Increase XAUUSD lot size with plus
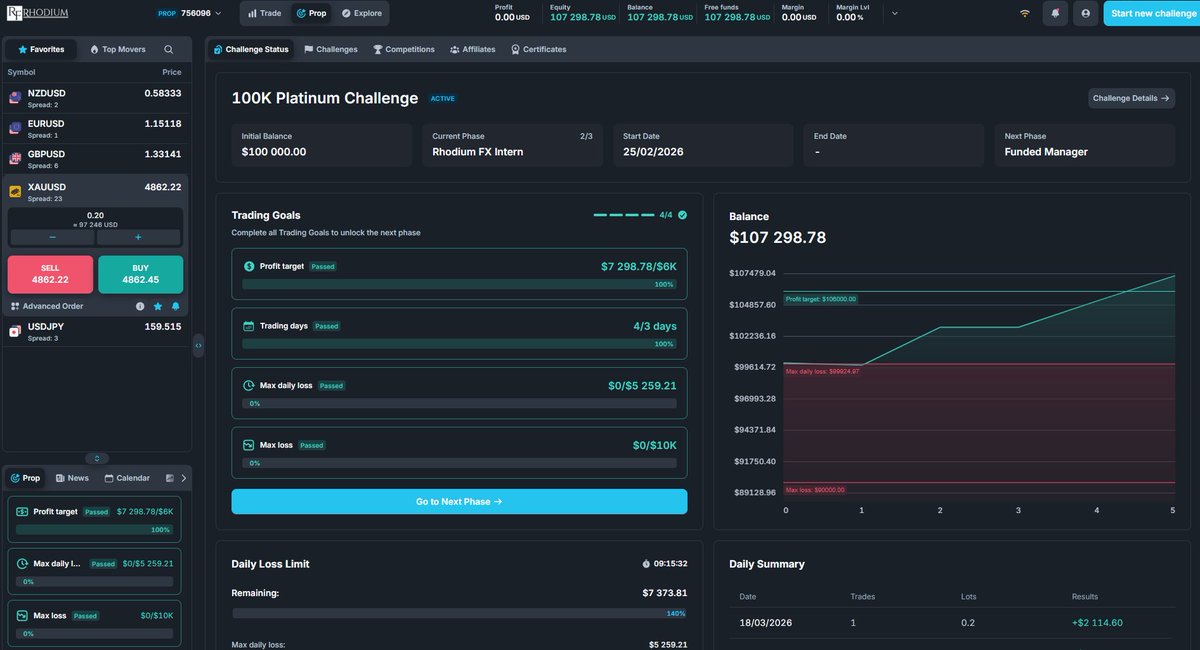Image resolution: width=1200 pixels, height=650 pixels. (138, 237)
